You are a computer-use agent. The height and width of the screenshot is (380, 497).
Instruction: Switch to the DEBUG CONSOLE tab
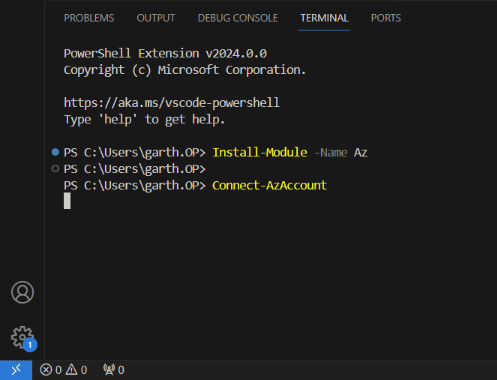[238, 18]
